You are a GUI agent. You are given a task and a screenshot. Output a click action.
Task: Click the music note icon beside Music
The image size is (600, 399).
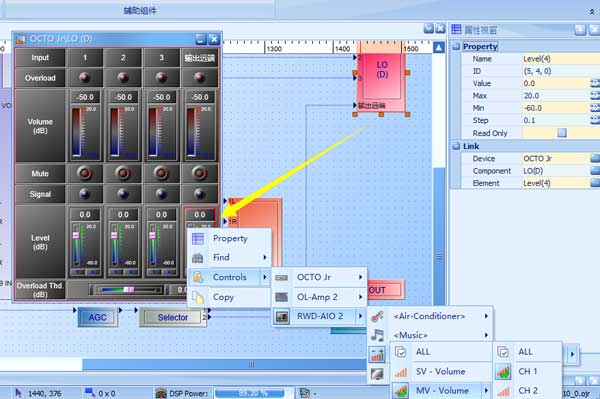(x=377, y=335)
